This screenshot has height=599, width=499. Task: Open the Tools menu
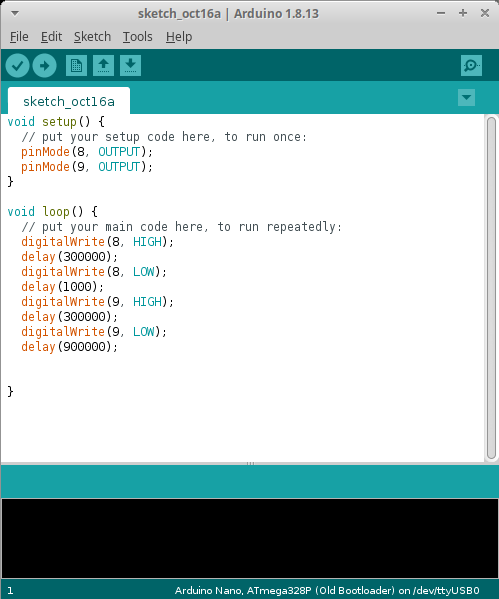tap(138, 37)
